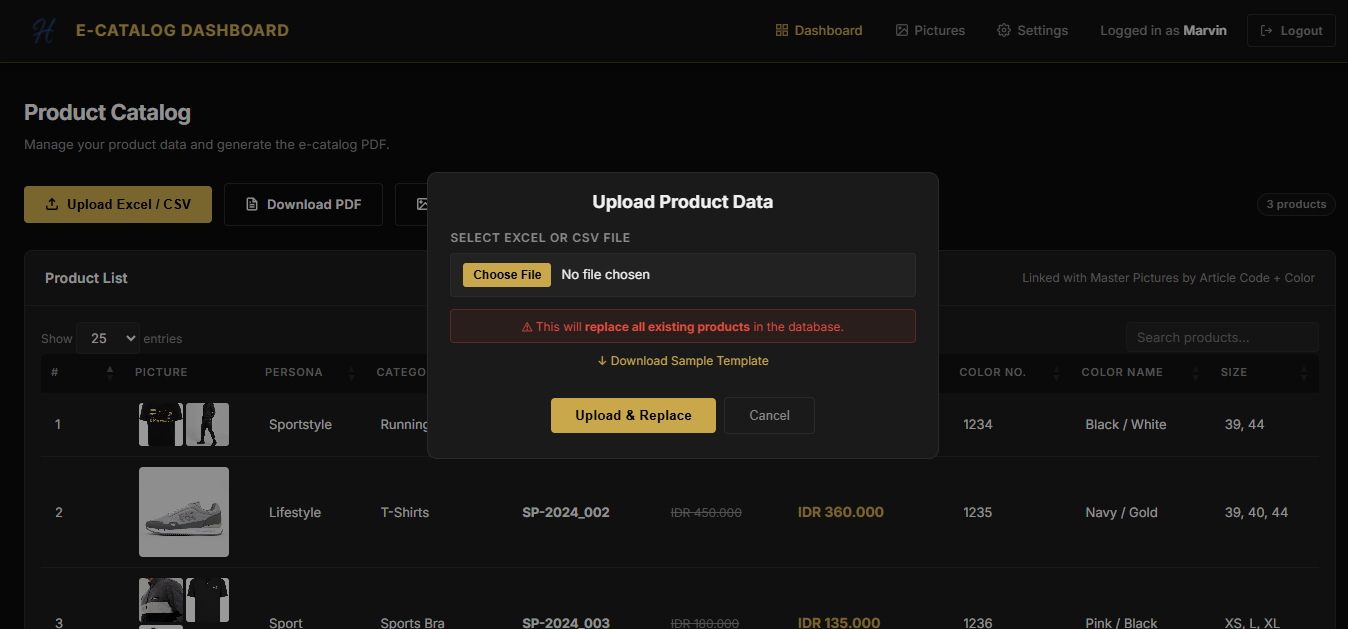The image size is (1348, 629).
Task: Click color number 1234
Action: (x=978, y=425)
